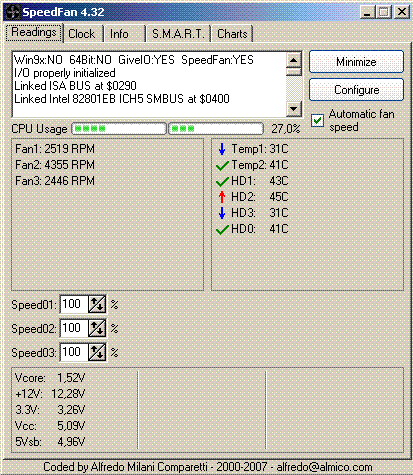413x475 pixels.
Task: Click the log scrollbar thumb
Action: tap(294, 72)
